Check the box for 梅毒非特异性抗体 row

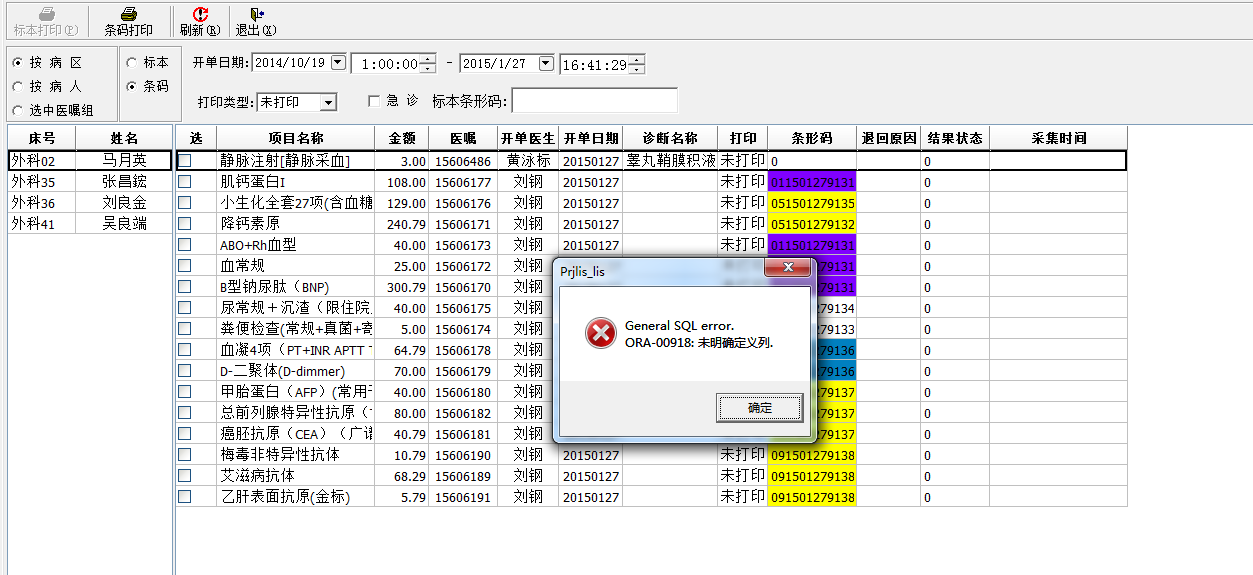tap(185, 454)
